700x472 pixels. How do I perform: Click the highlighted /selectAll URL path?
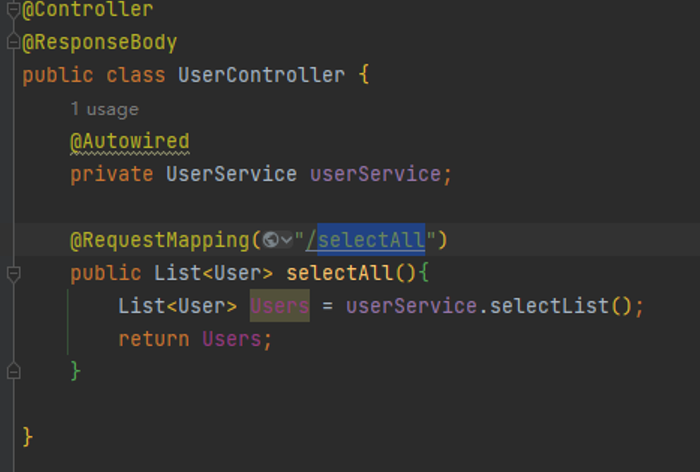coord(371,240)
